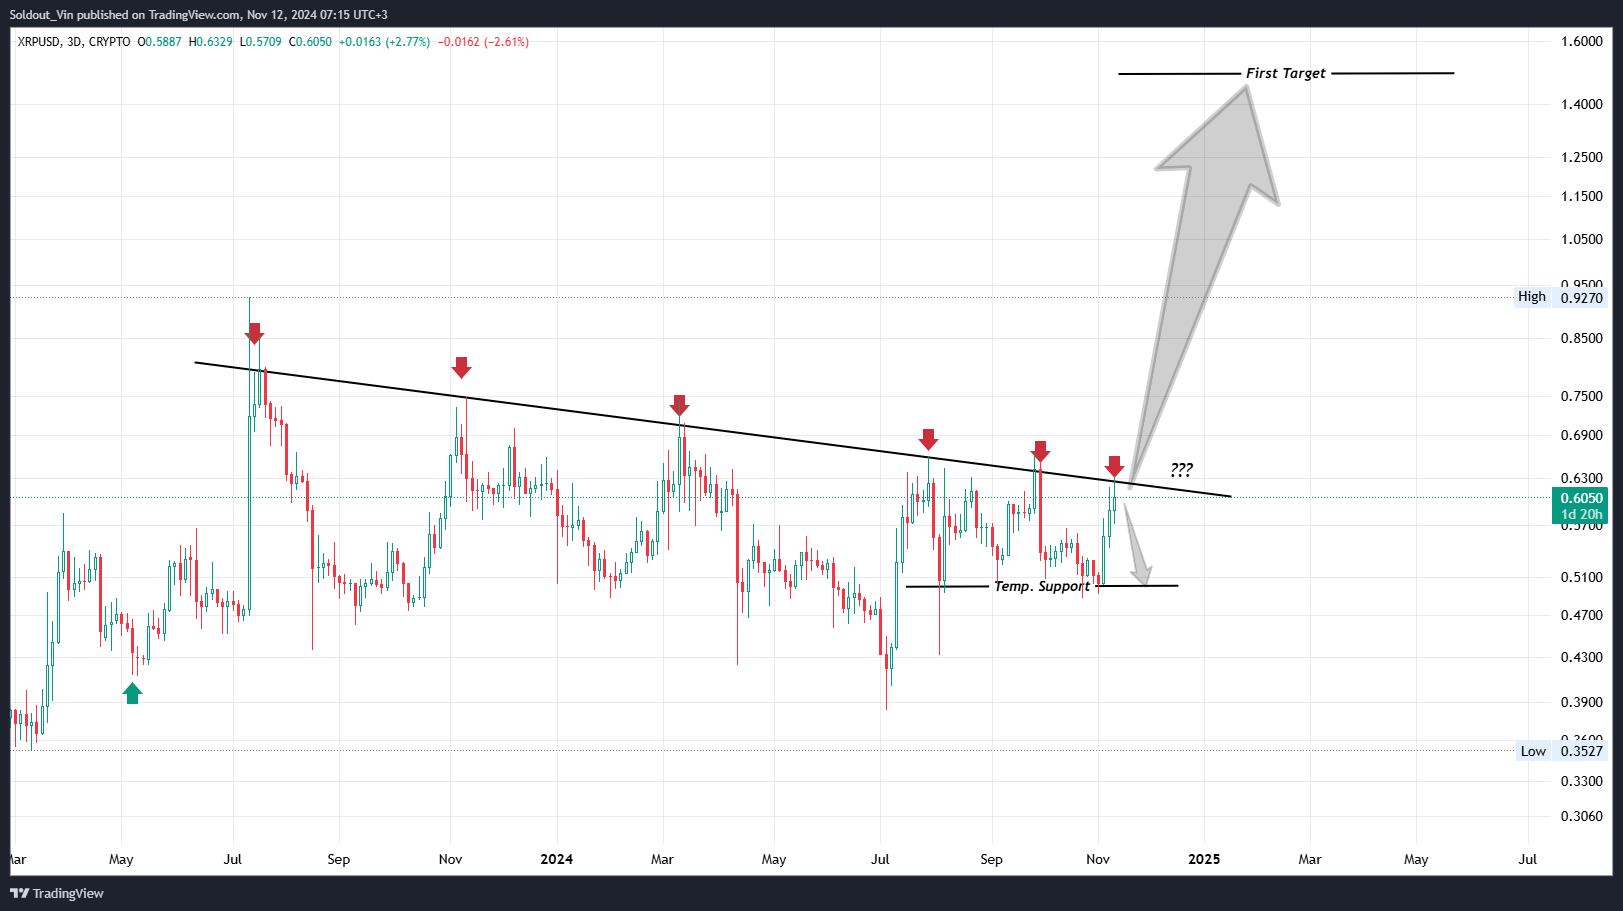Image resolution: width=1623 pixels, height=911 pixels.
Task: Click the 0.4300 price axis label
Action: 1582,657
